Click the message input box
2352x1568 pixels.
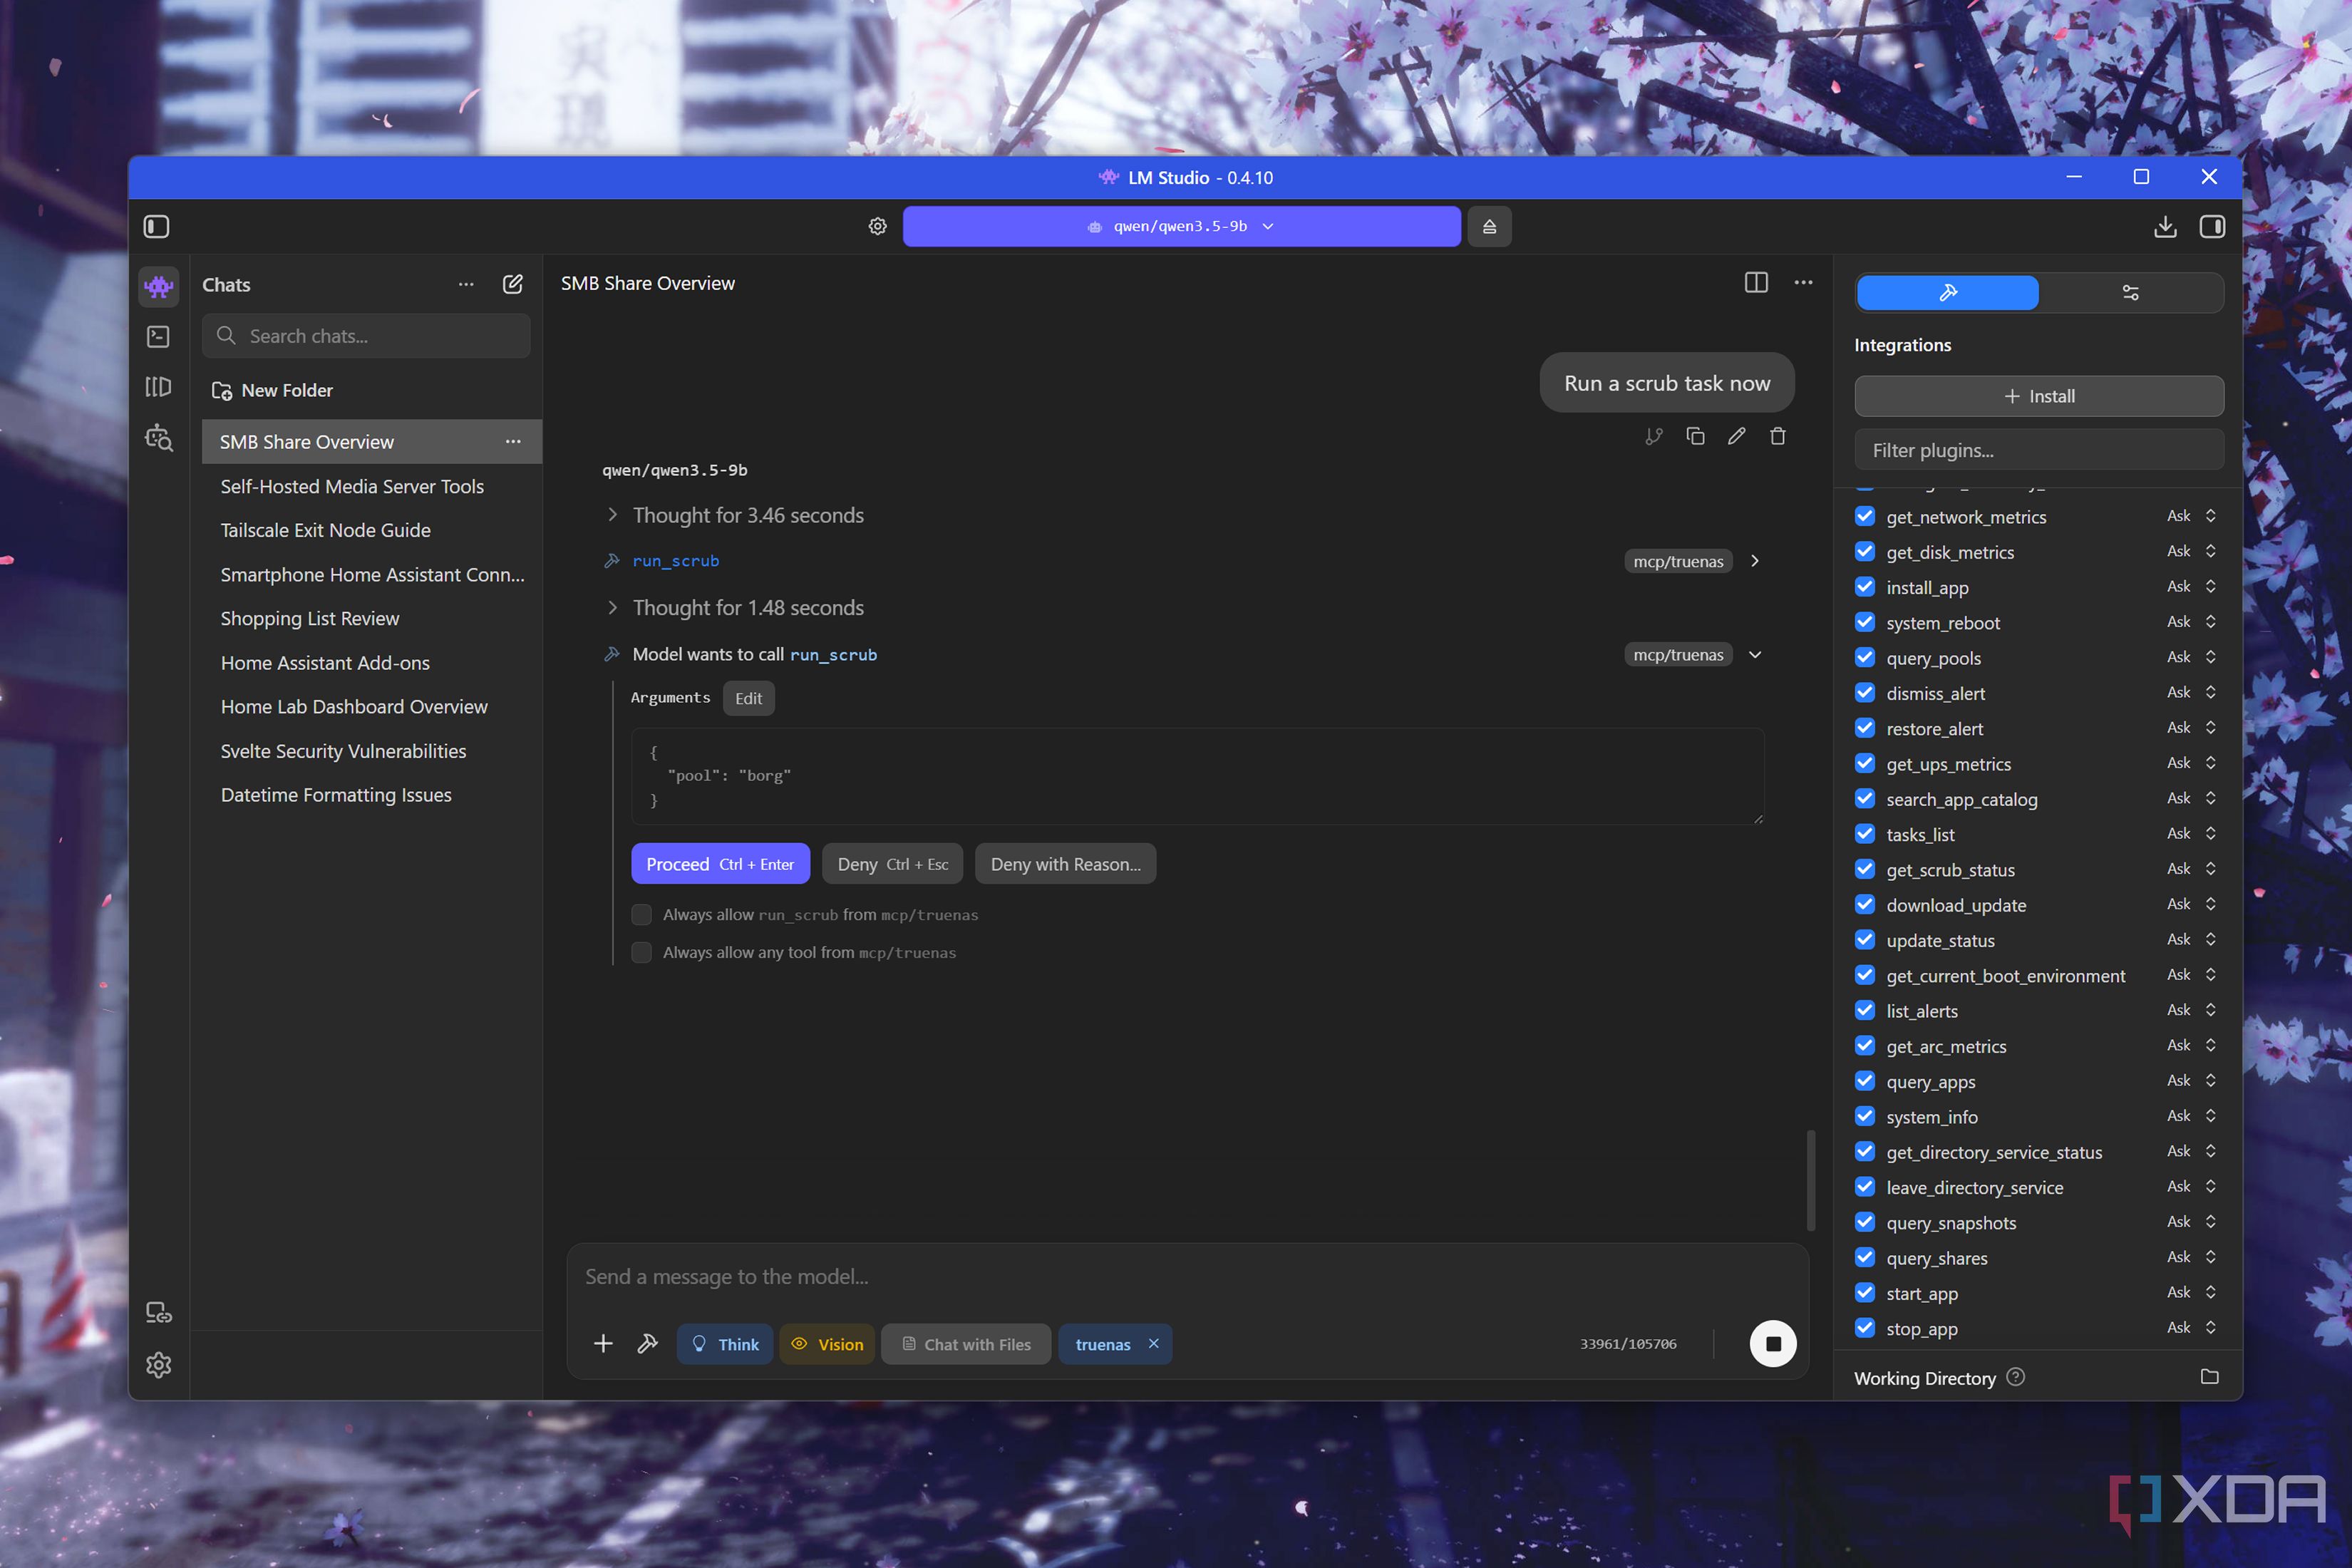click(x=1187, y=1277)
